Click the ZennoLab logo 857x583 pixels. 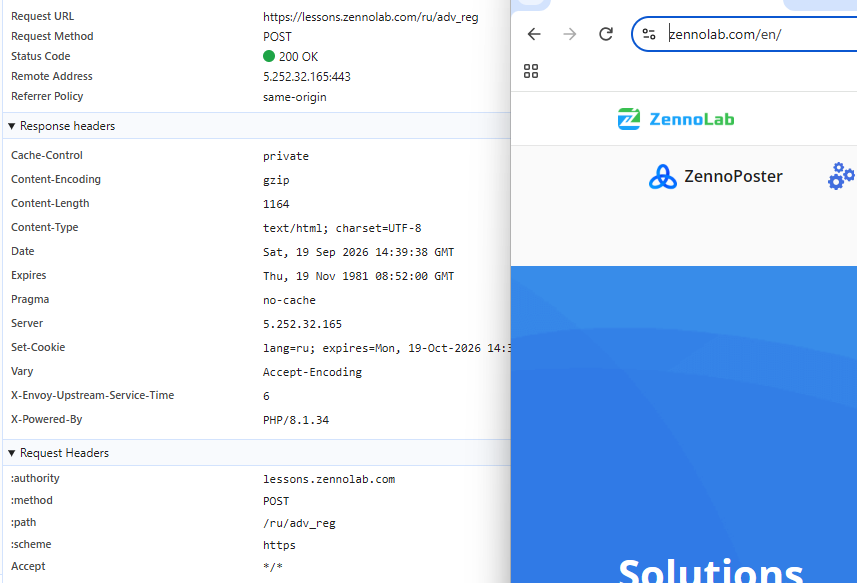click(676, 119)
